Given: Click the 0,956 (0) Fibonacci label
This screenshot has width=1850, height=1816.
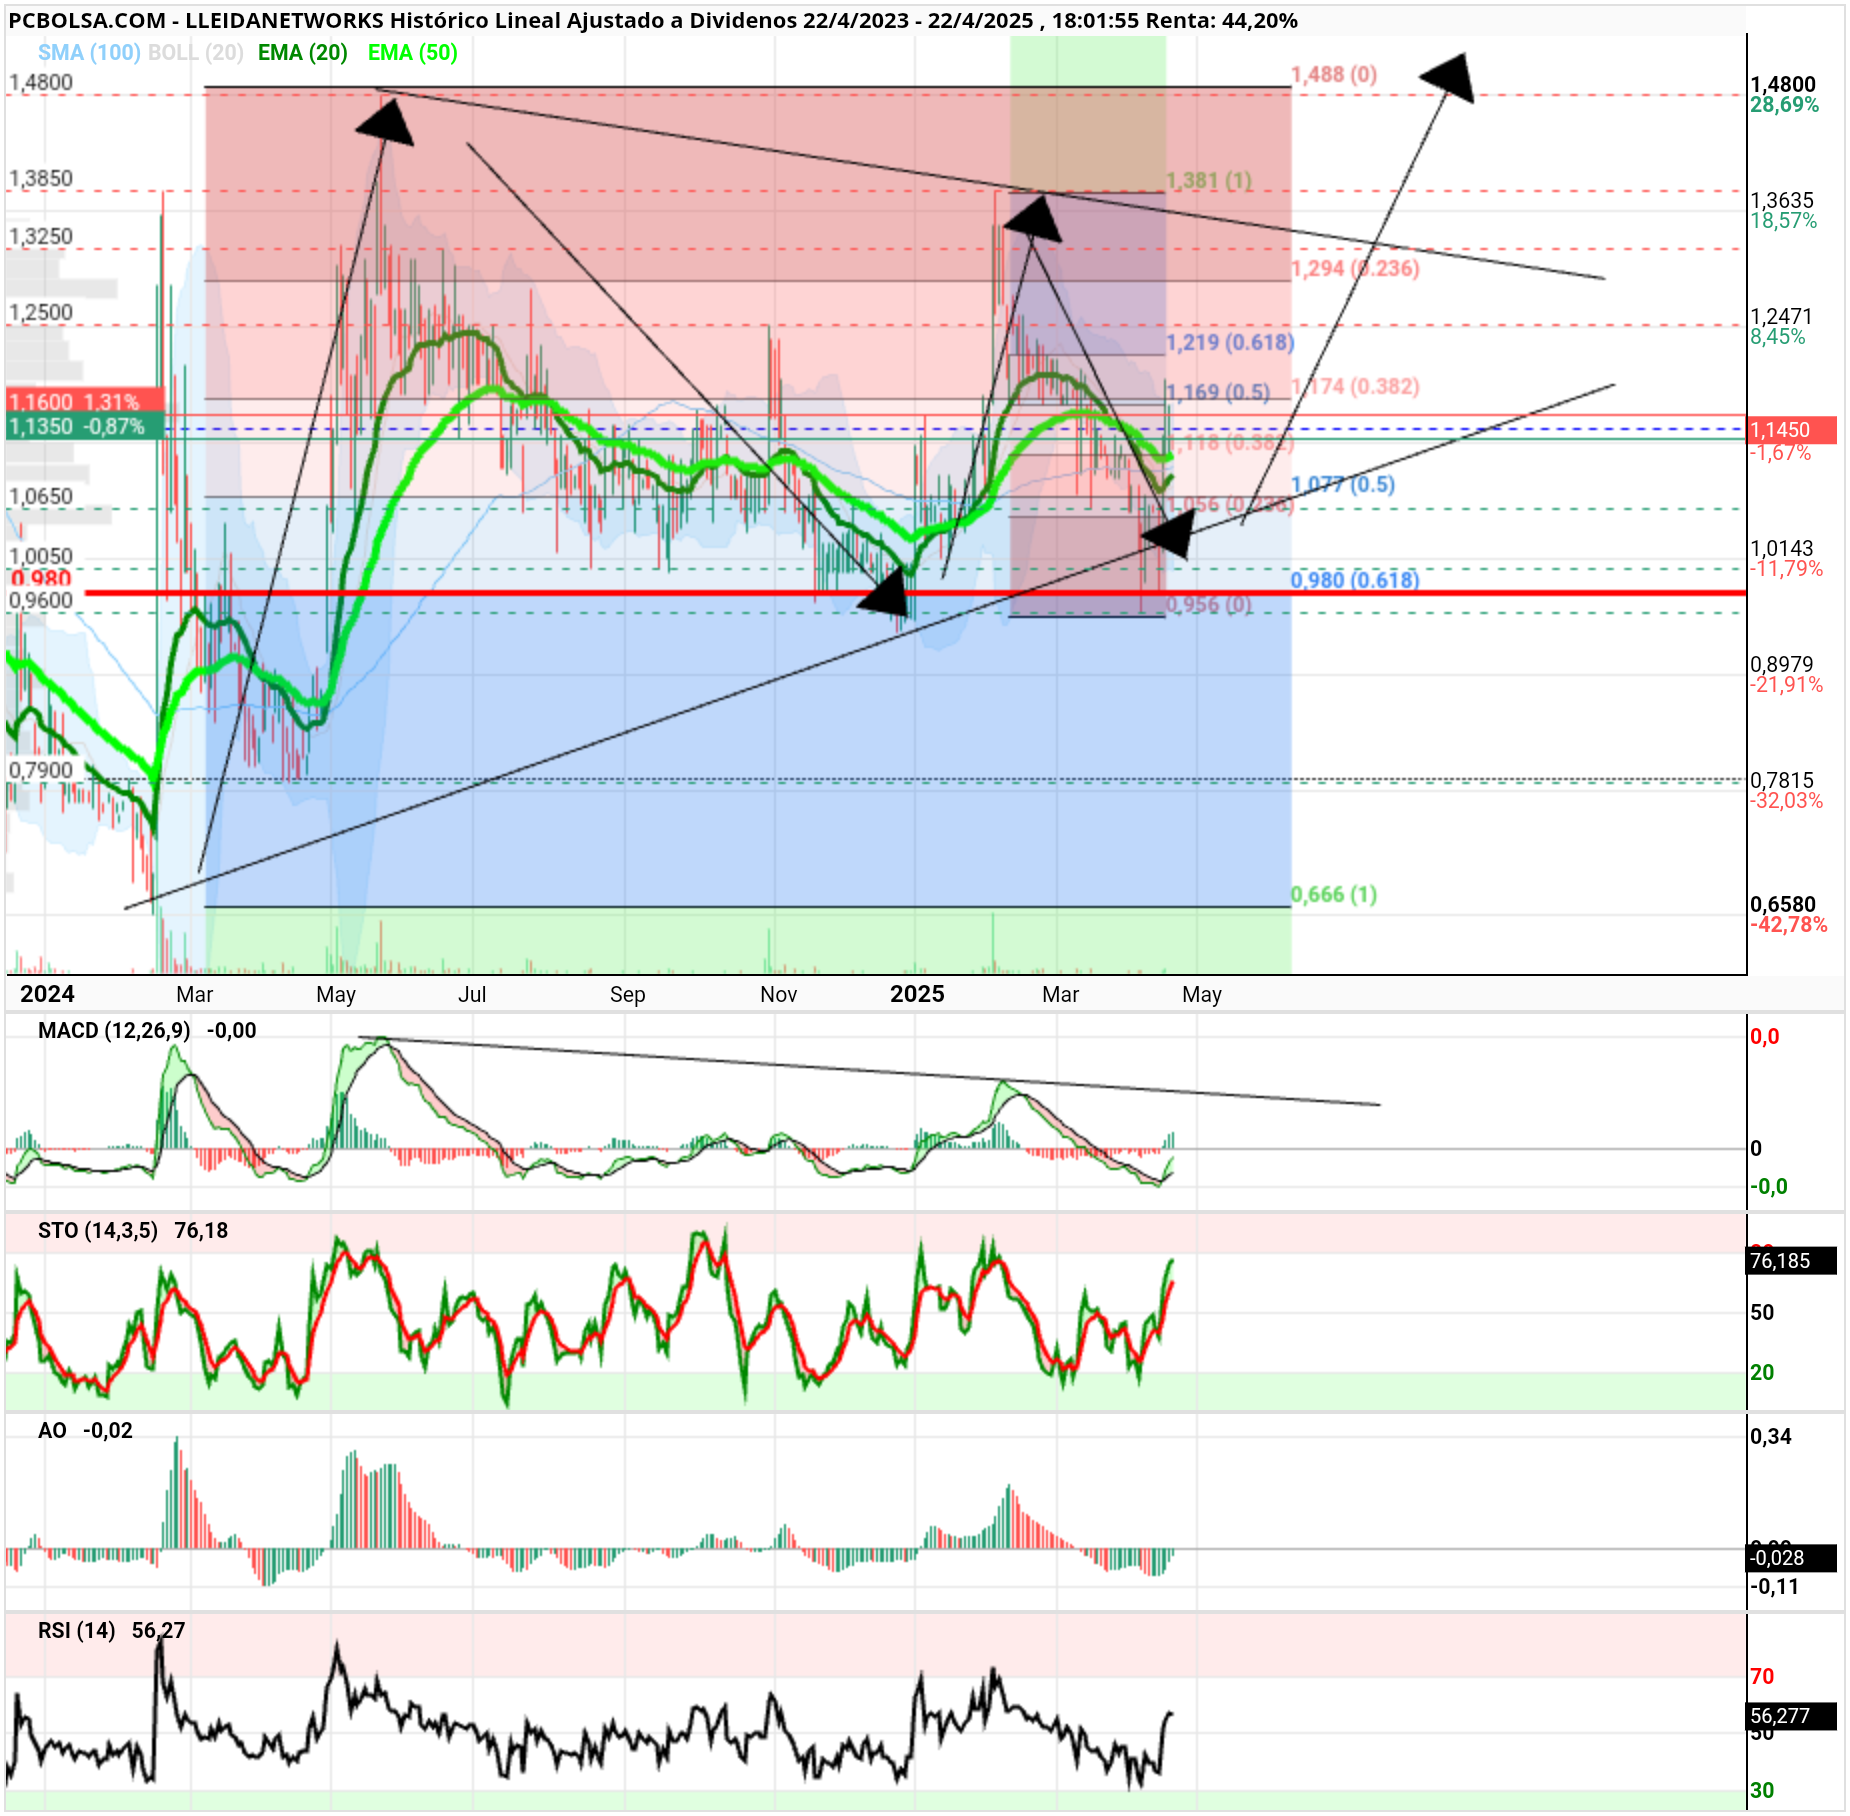Looking at the screenshot, I should click(x=1209, y=604).
